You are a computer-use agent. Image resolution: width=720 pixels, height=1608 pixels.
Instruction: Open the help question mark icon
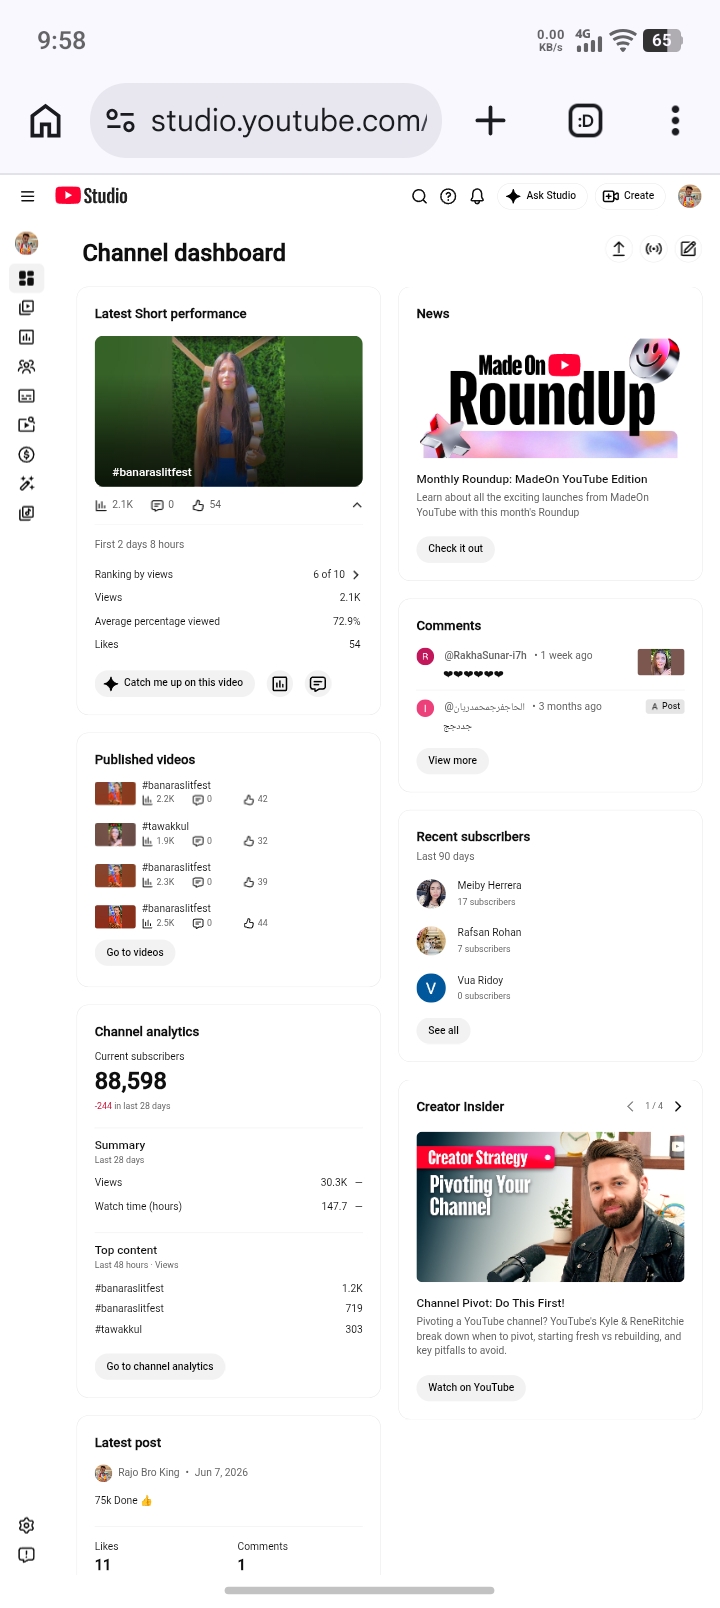click(449, 196)
